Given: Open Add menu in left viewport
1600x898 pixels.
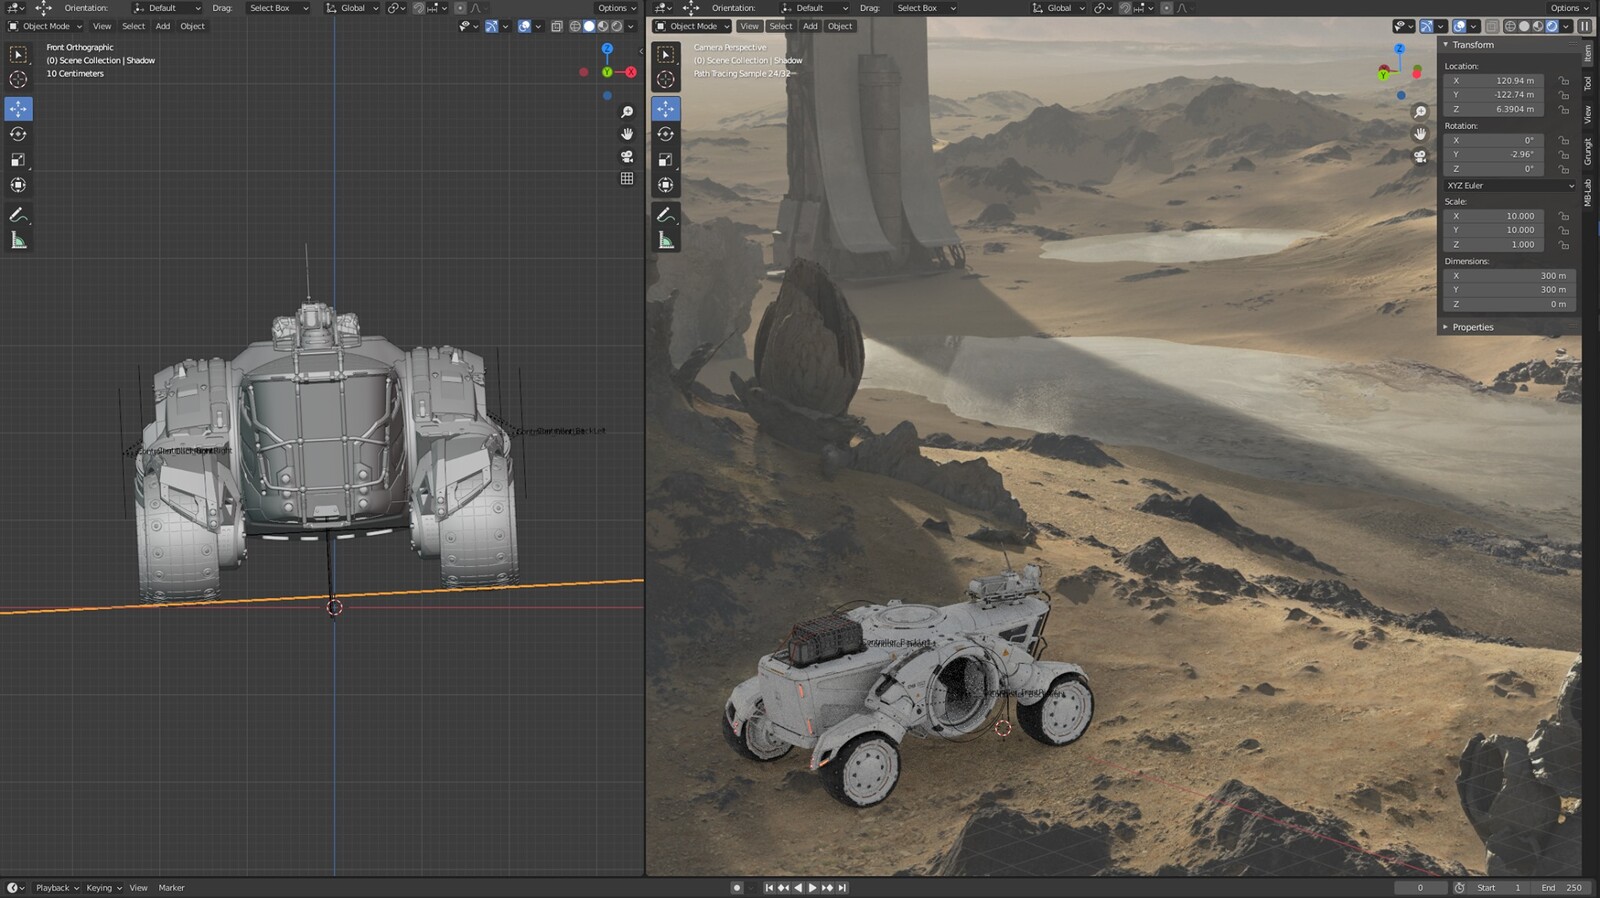Looking at the screenshot, I should (x=163, y=26).
